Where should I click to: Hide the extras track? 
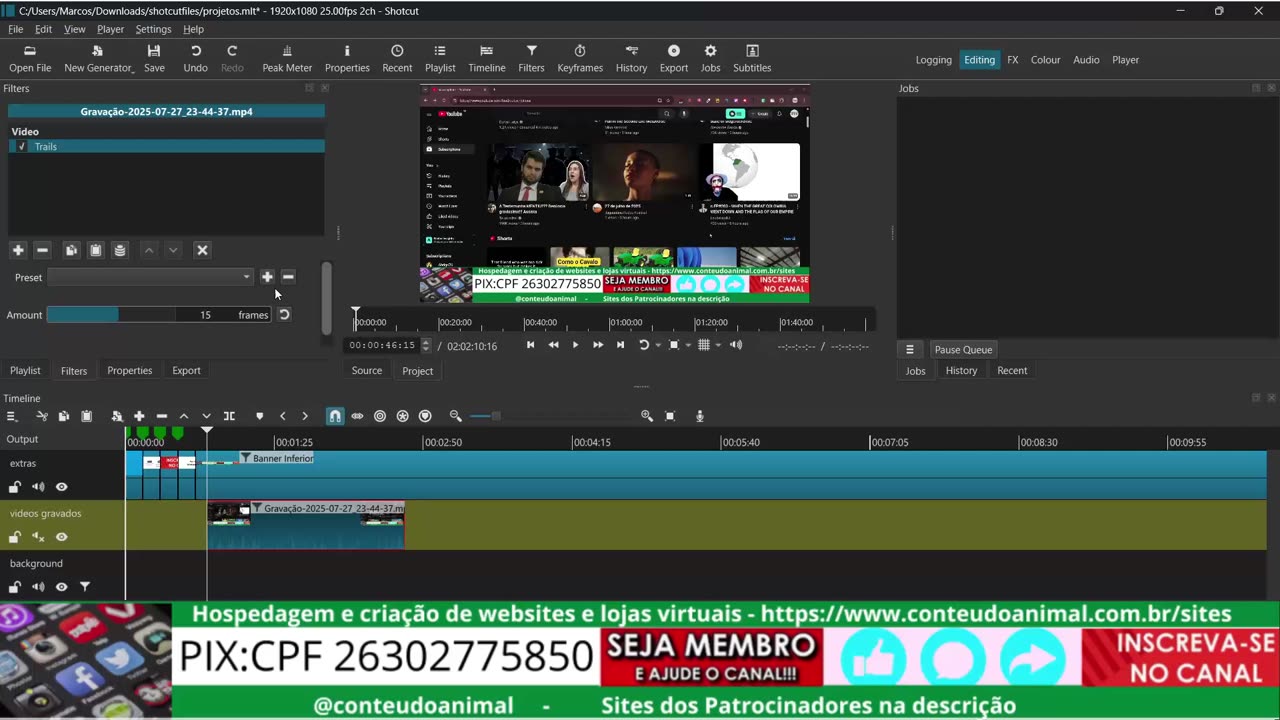(61, 487)
